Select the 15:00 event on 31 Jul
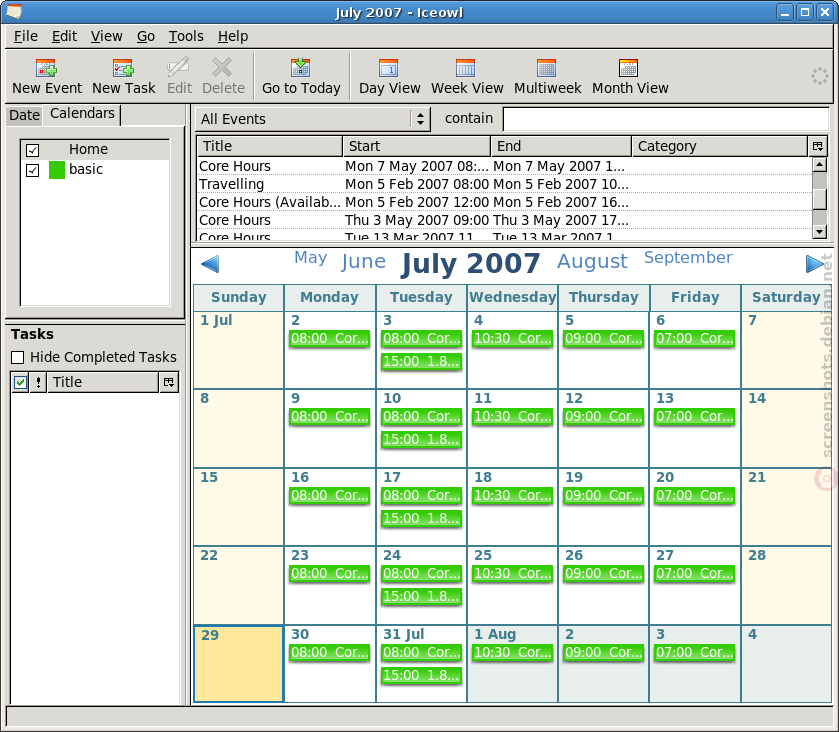 pyautogui.click(x=421, y=676)
